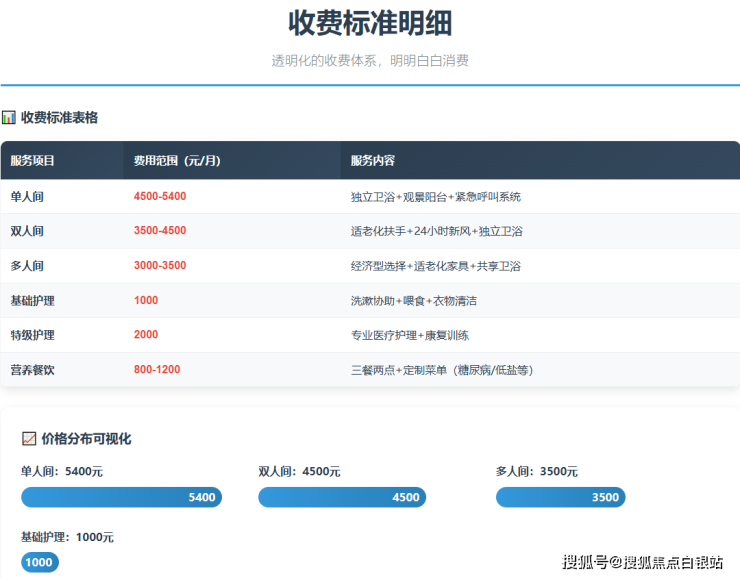
Task: Click the 单人间 row label in table
Action: coord(27,197)
